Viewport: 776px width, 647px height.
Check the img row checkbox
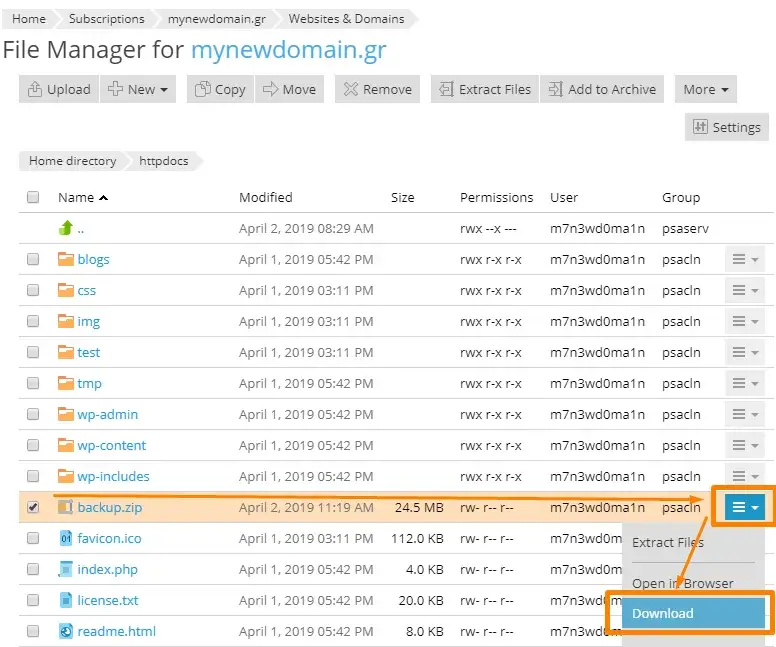(33, 321)
